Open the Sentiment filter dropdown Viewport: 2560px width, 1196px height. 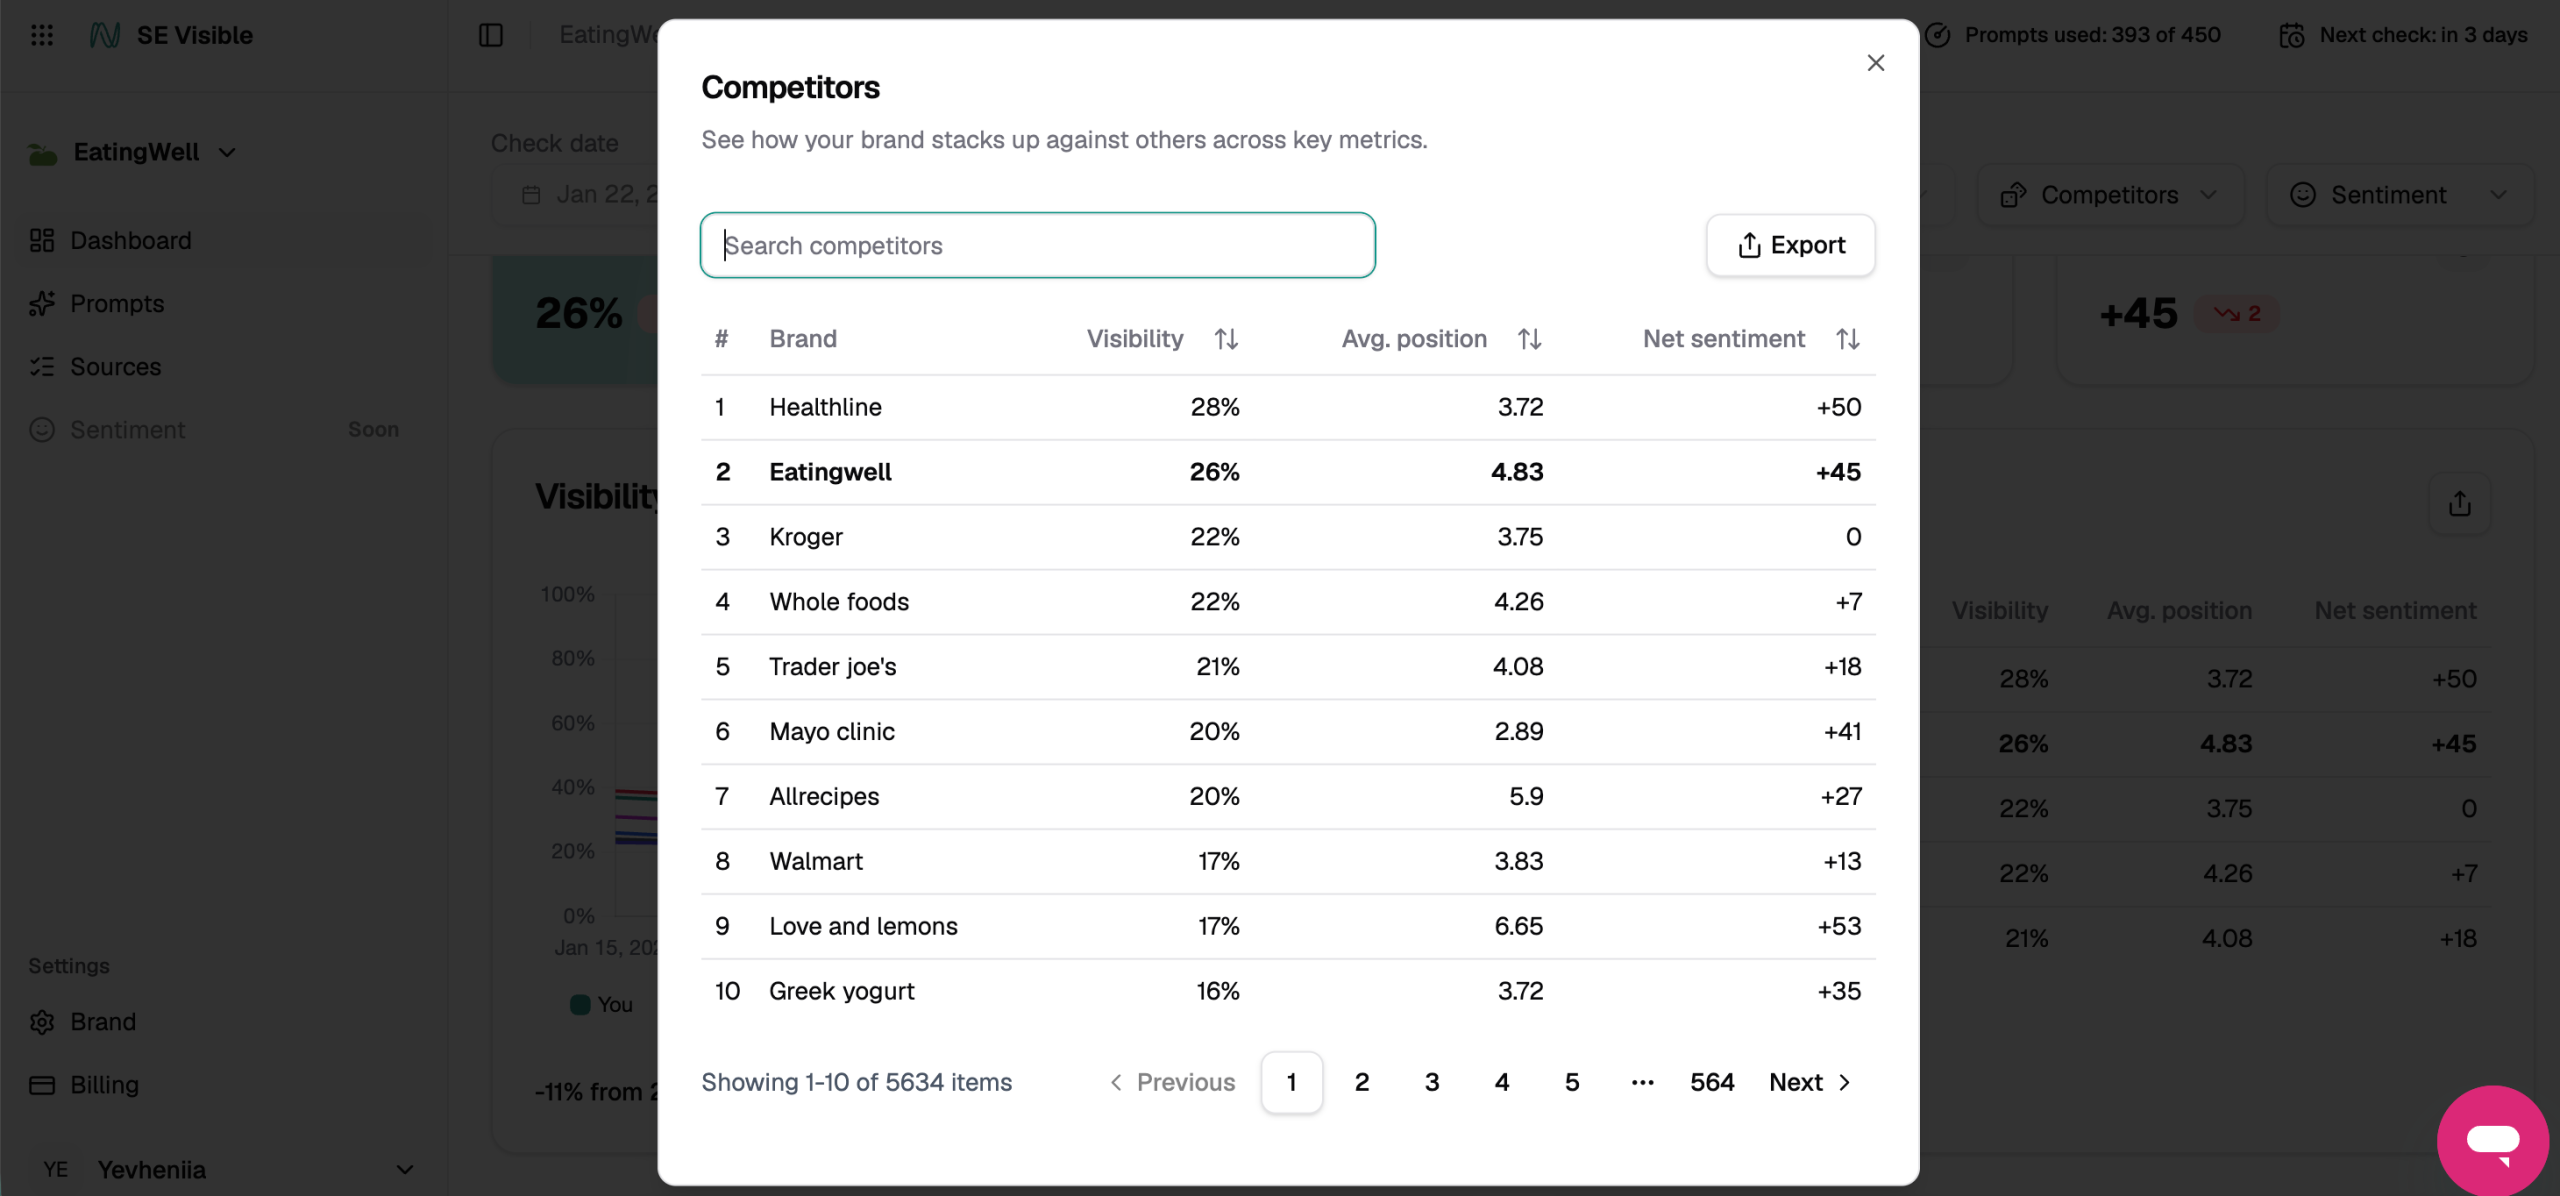point(2398,195)
